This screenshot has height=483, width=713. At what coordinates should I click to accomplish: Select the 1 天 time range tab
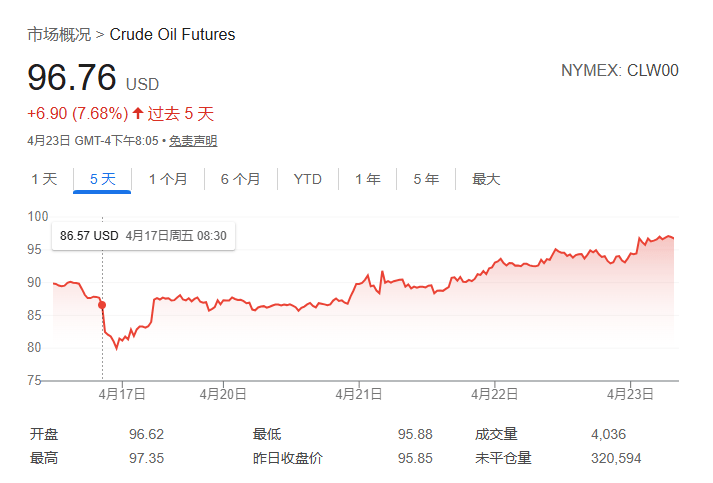[44, 180]
